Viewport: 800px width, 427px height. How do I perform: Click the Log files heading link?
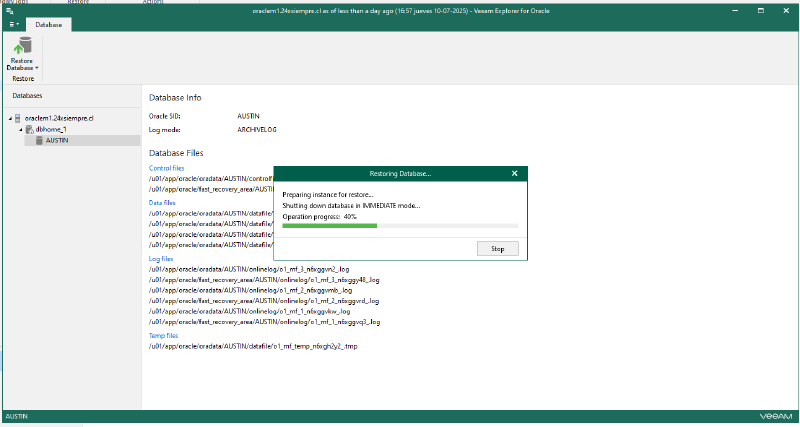[161, 259]
